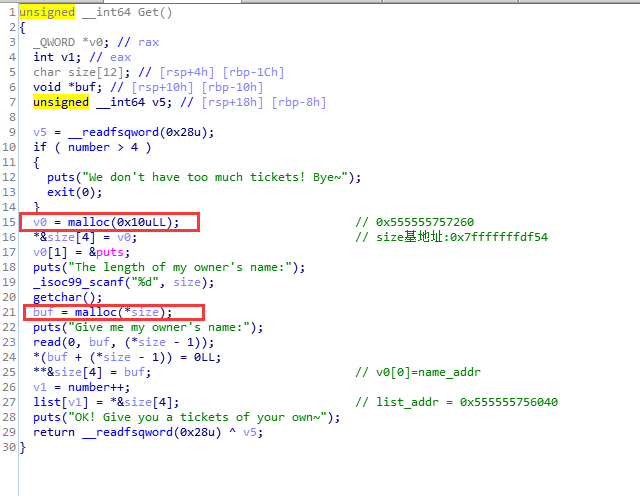The width and height of the screenshot is (640, 496).
Task: Click the [rbp-10h] stack offset comment
Action: (233, 87)
